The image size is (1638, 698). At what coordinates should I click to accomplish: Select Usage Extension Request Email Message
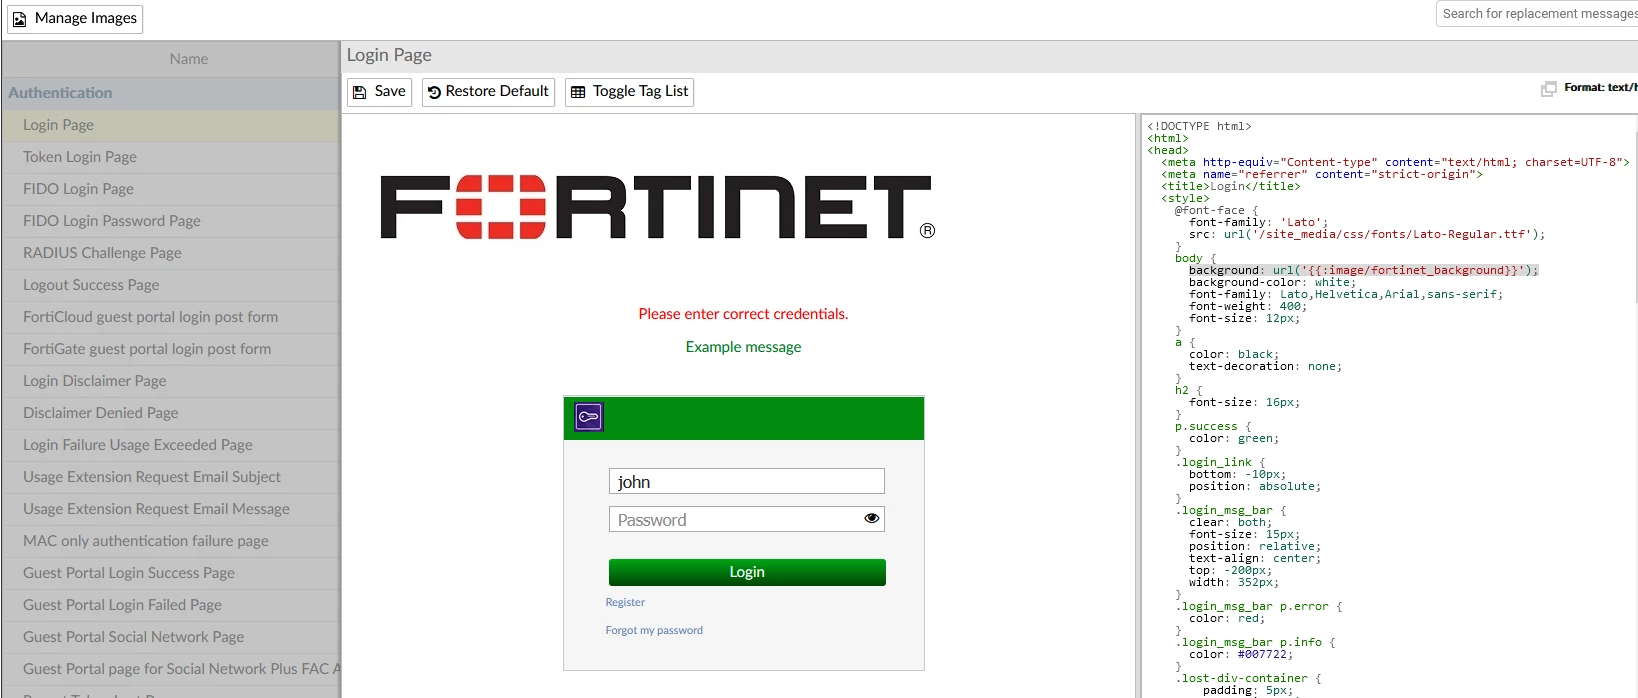(x=171, y=509)
